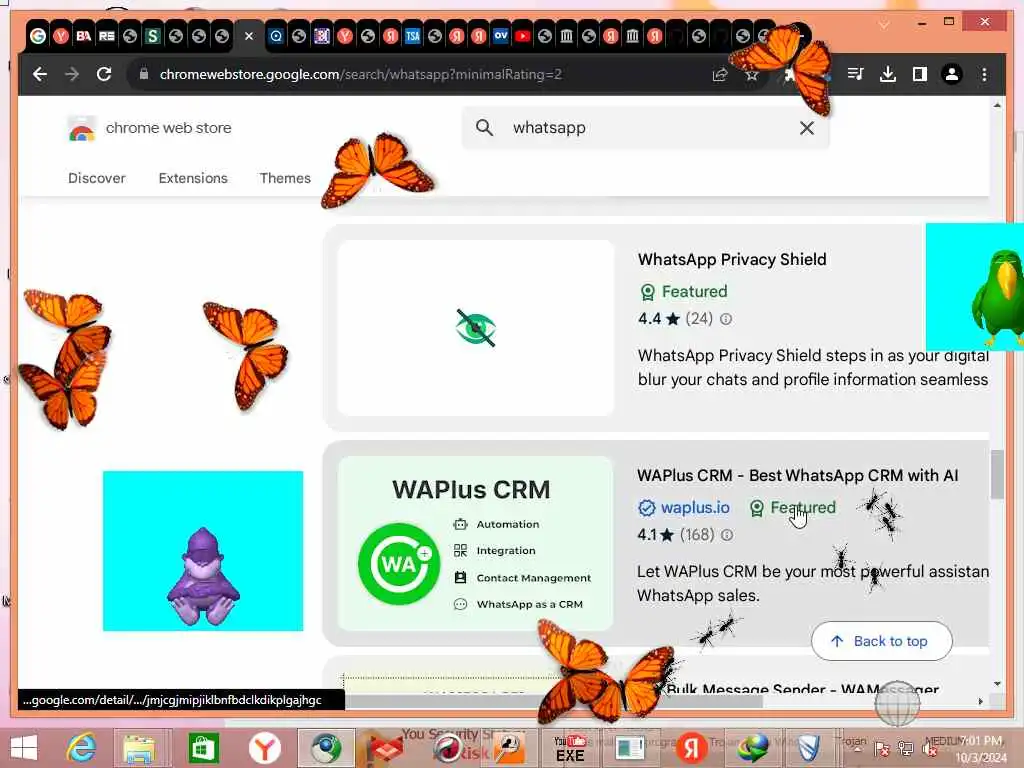Switch to the green S tab

pos(153,36)
